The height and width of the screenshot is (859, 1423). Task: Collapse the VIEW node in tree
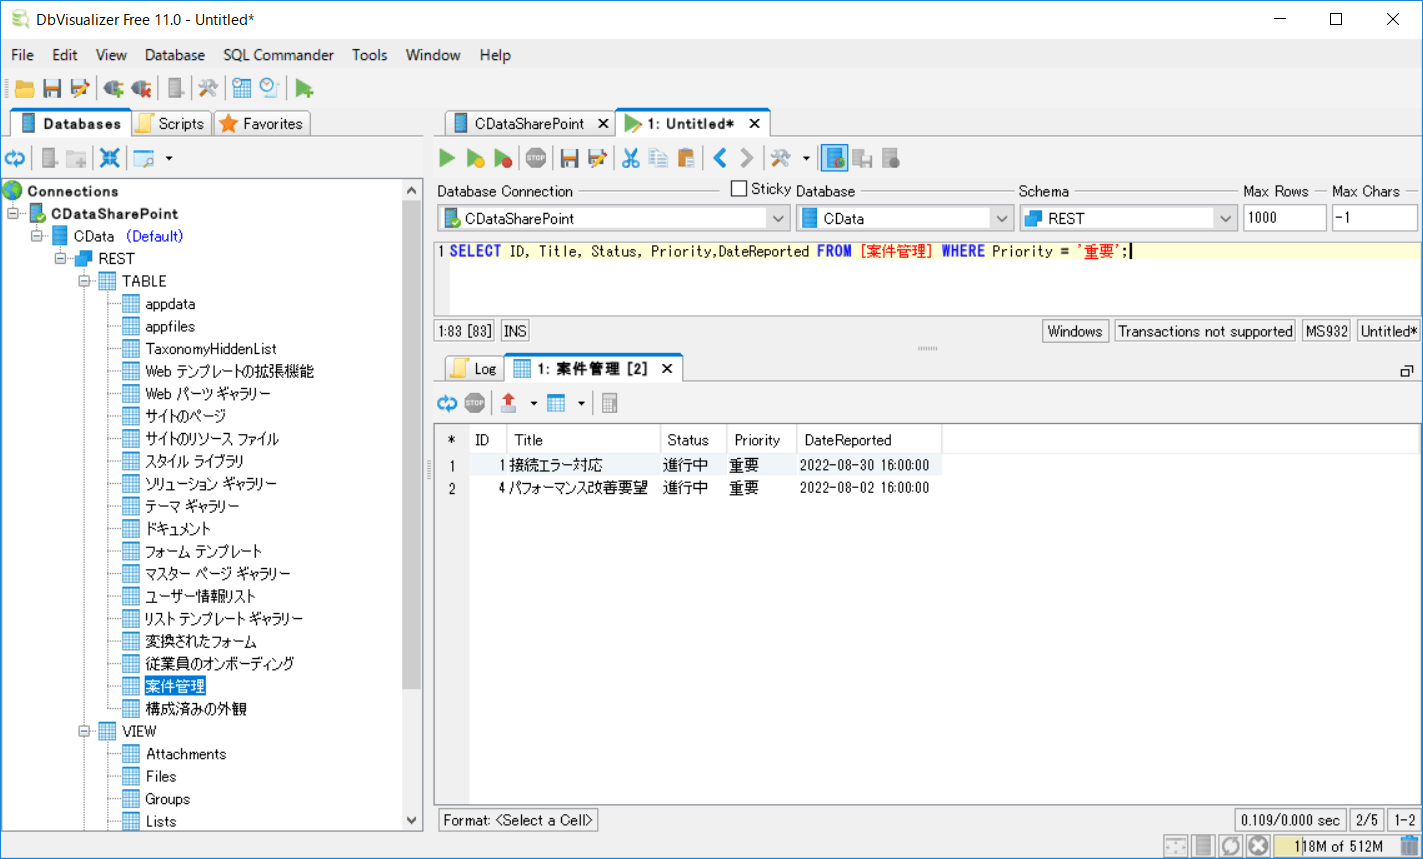(x=85, y=732)
